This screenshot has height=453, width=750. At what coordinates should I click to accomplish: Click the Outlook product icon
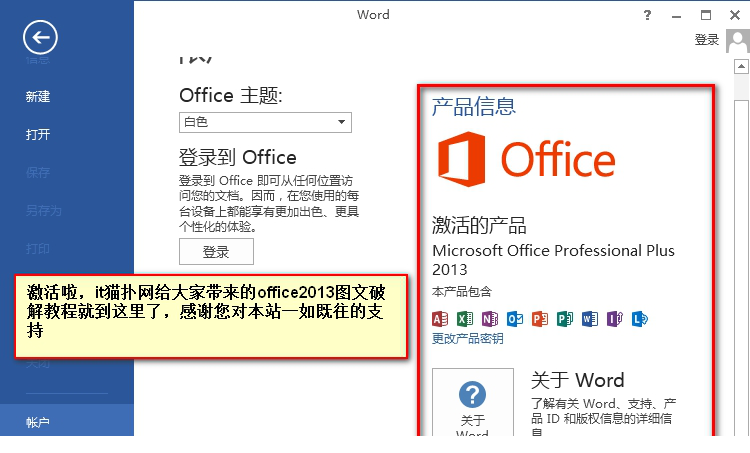(515, 319)
